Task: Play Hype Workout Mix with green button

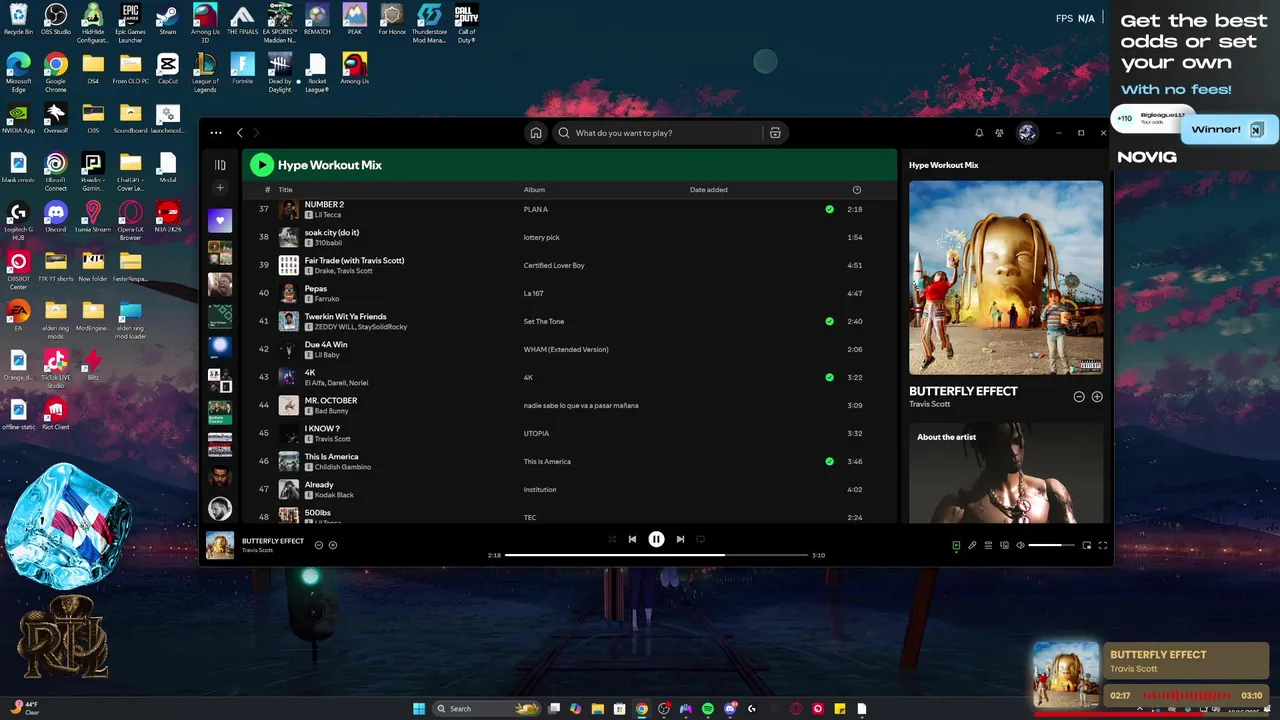Action: pyautogui.click(x=262, y=165)
